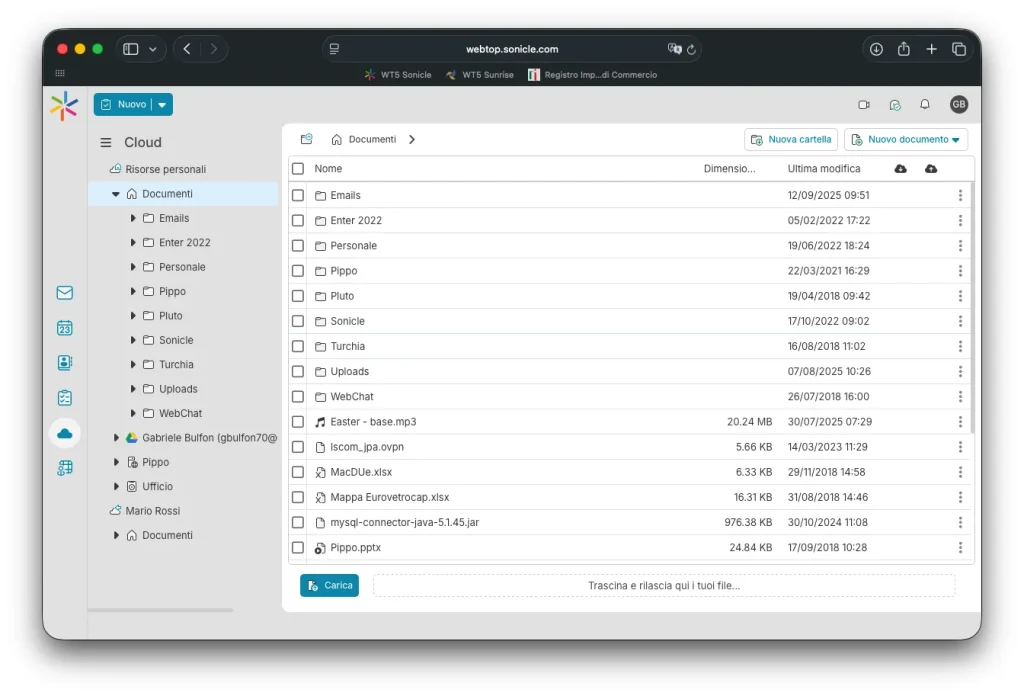The height and width of the screenshot is (696, 1024).
Task: Click the Nuova cartella button
Action: coord(791,140)
